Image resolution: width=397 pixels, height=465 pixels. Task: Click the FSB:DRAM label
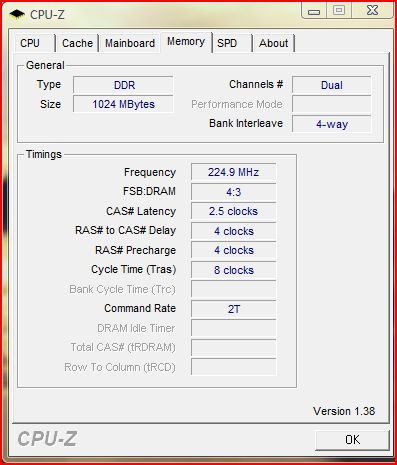(x=149, y=191)
